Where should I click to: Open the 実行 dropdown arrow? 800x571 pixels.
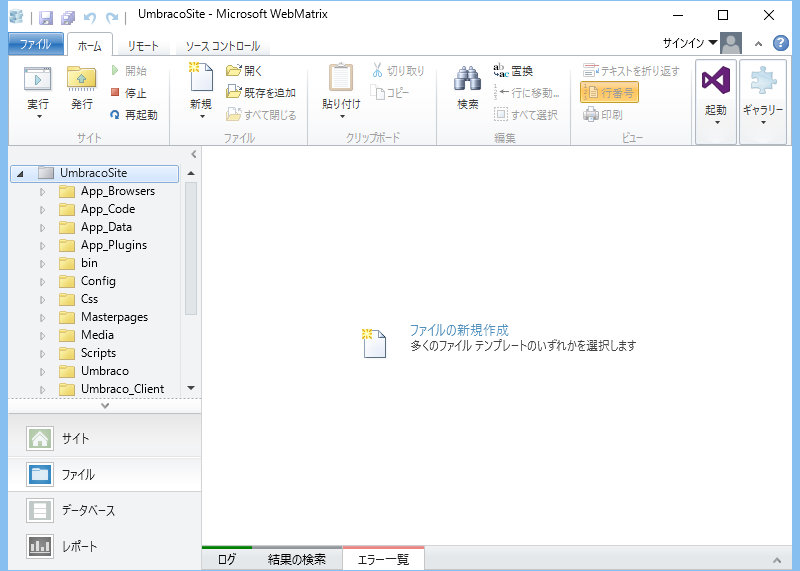click(x=39, y=117)
